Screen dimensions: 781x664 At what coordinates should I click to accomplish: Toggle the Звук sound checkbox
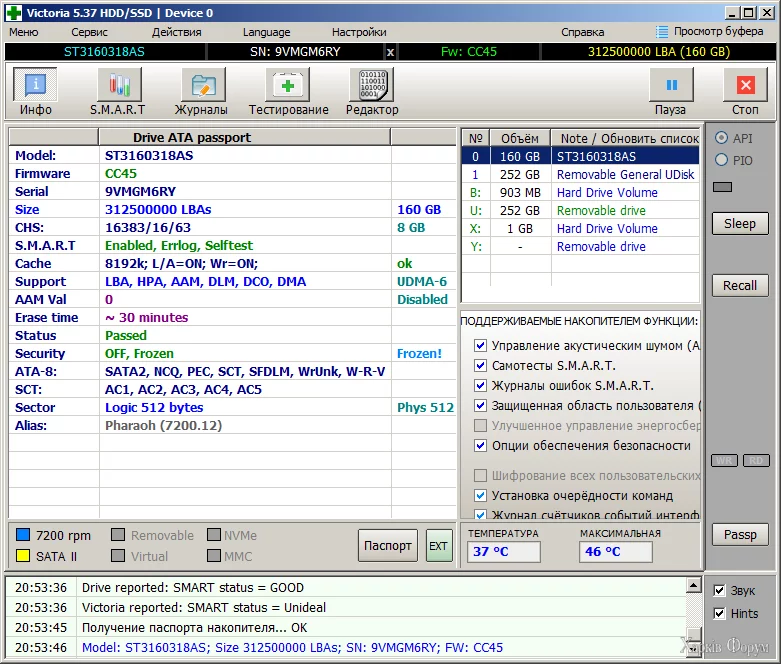(x=719, y=591)
